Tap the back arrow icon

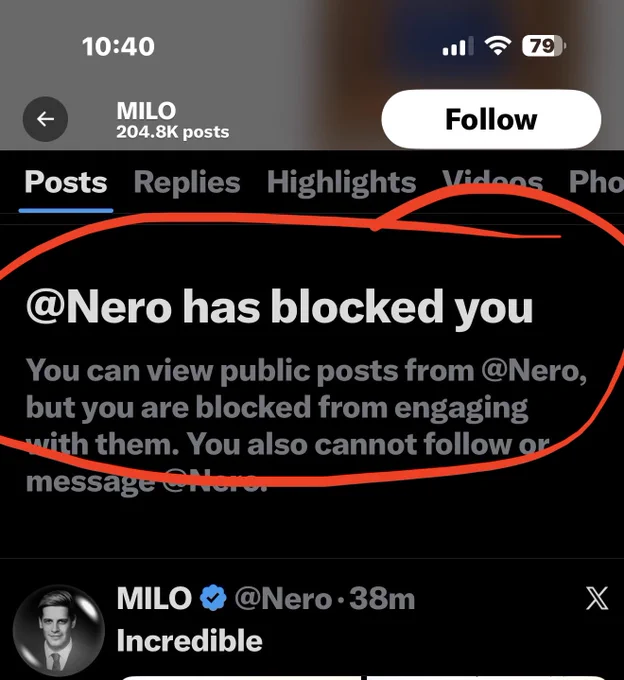(x=45, y=119)
